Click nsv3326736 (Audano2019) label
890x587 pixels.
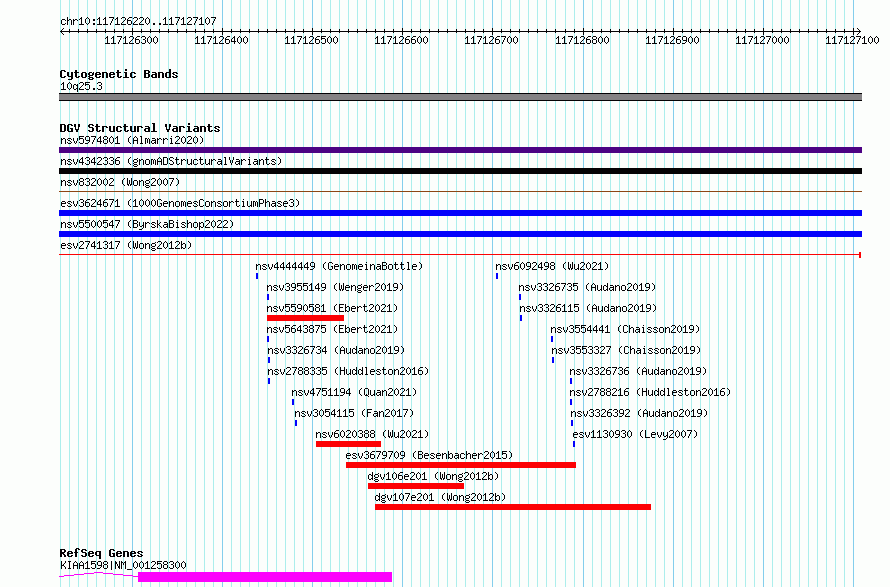click(638, 371)
